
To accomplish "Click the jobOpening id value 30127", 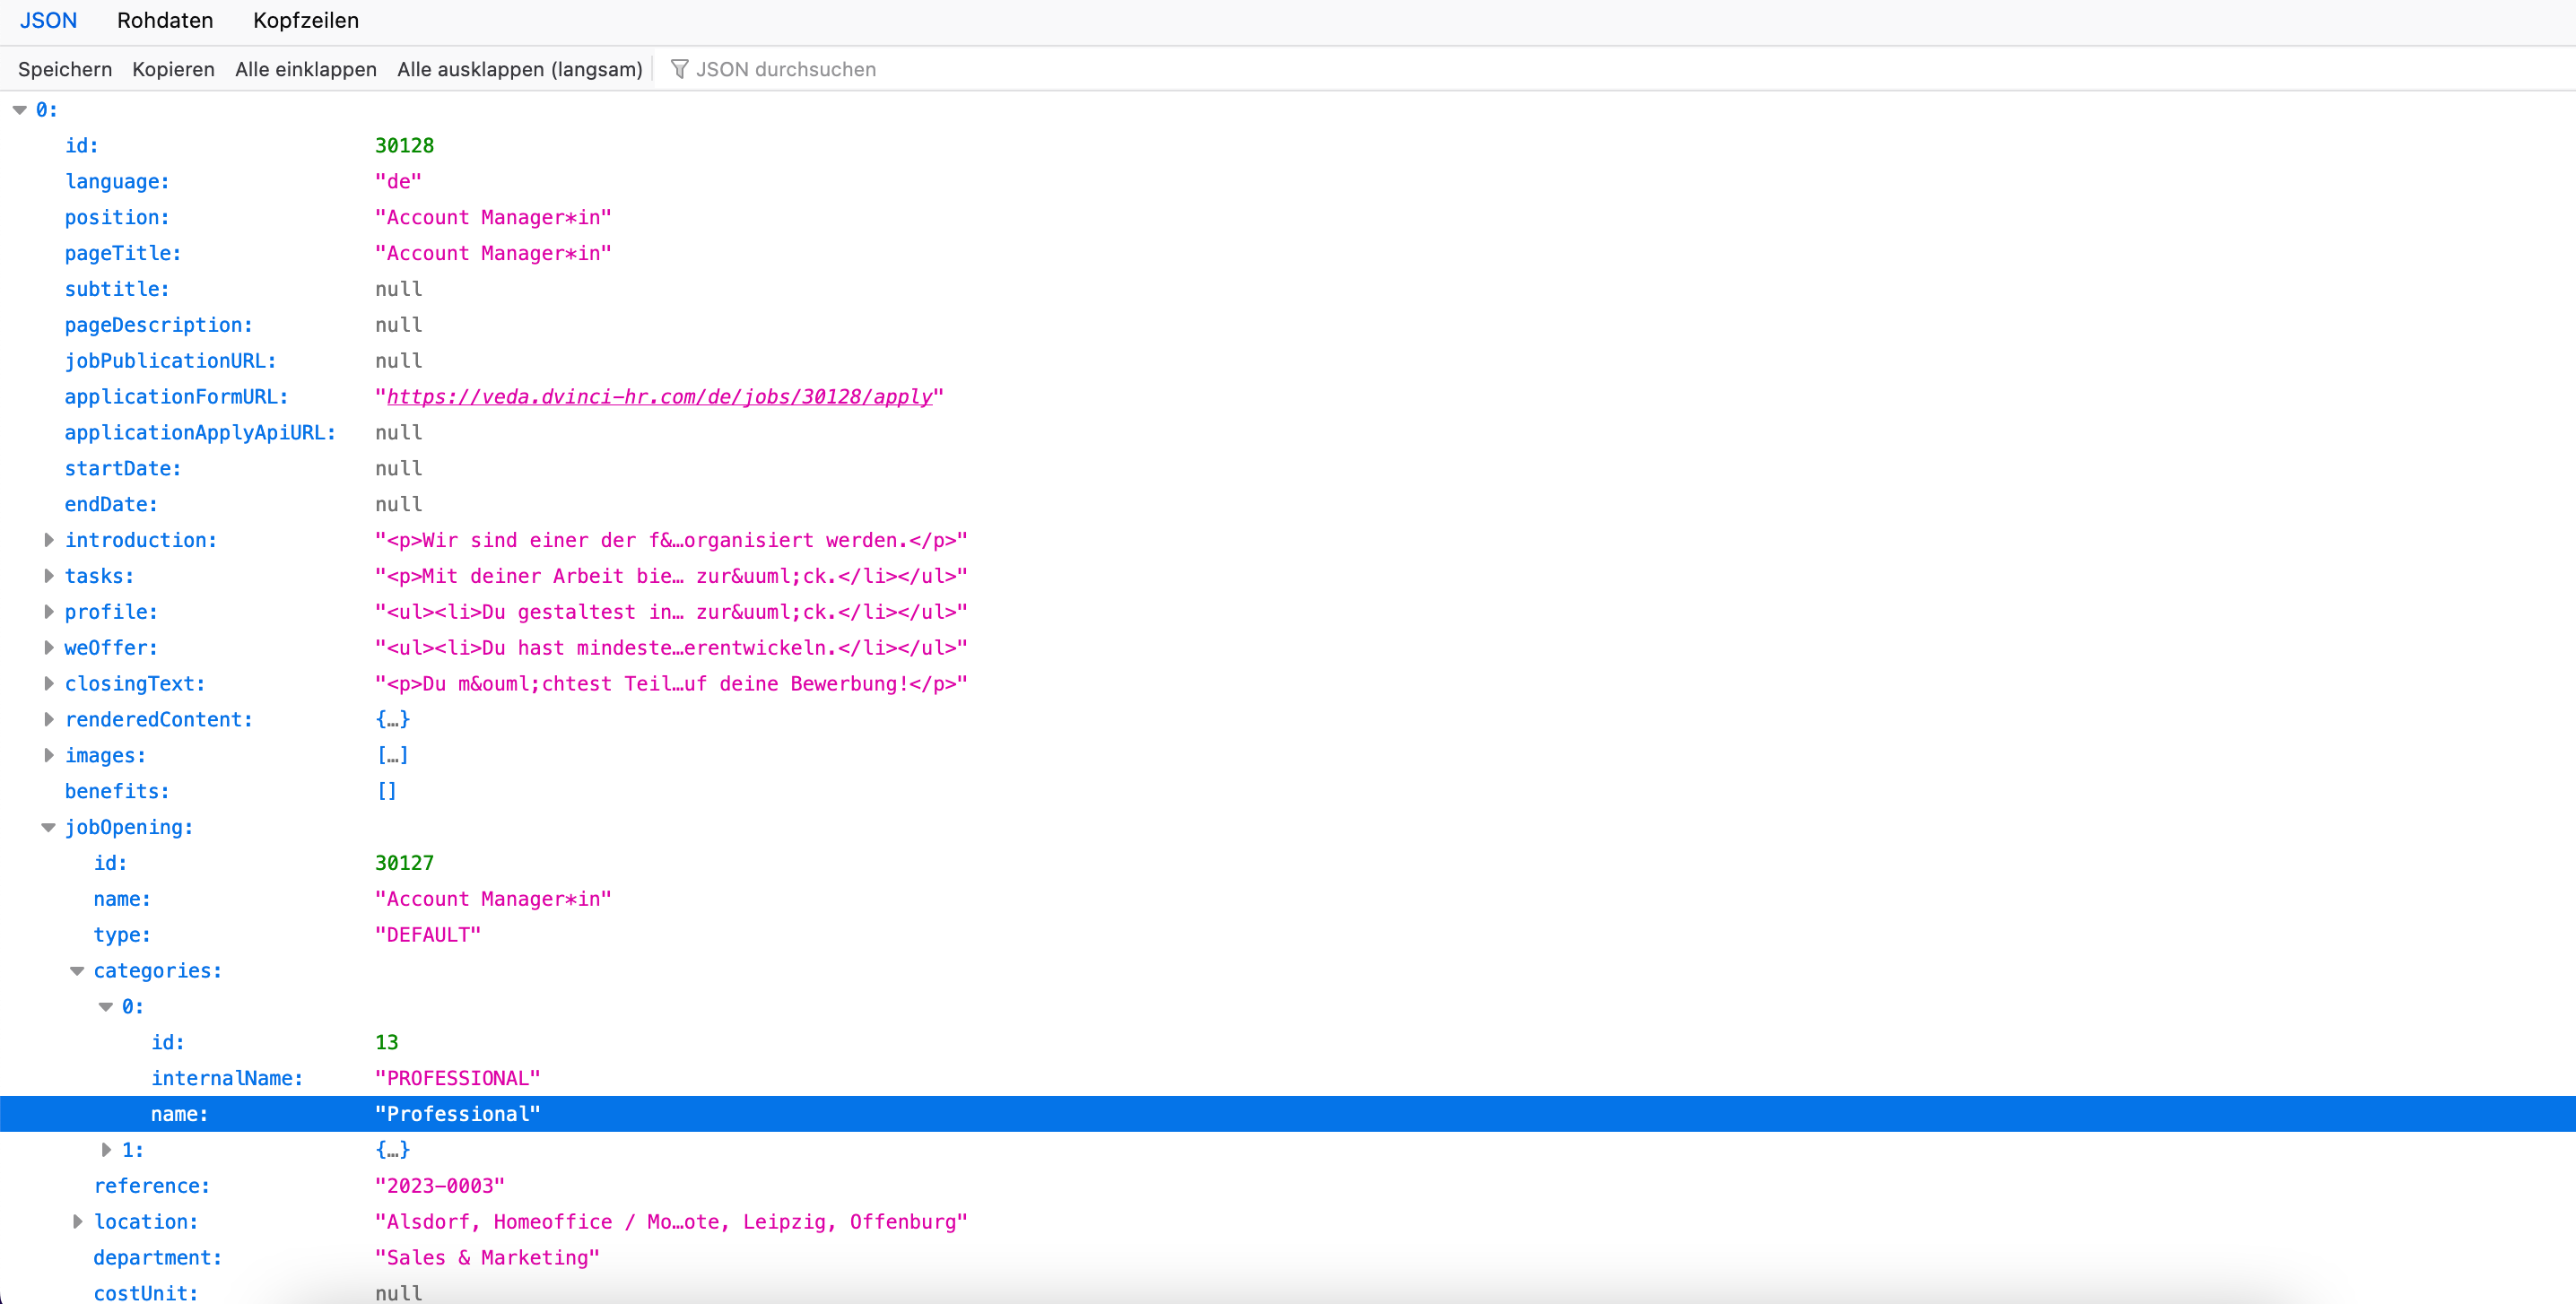I will (404, 863).
